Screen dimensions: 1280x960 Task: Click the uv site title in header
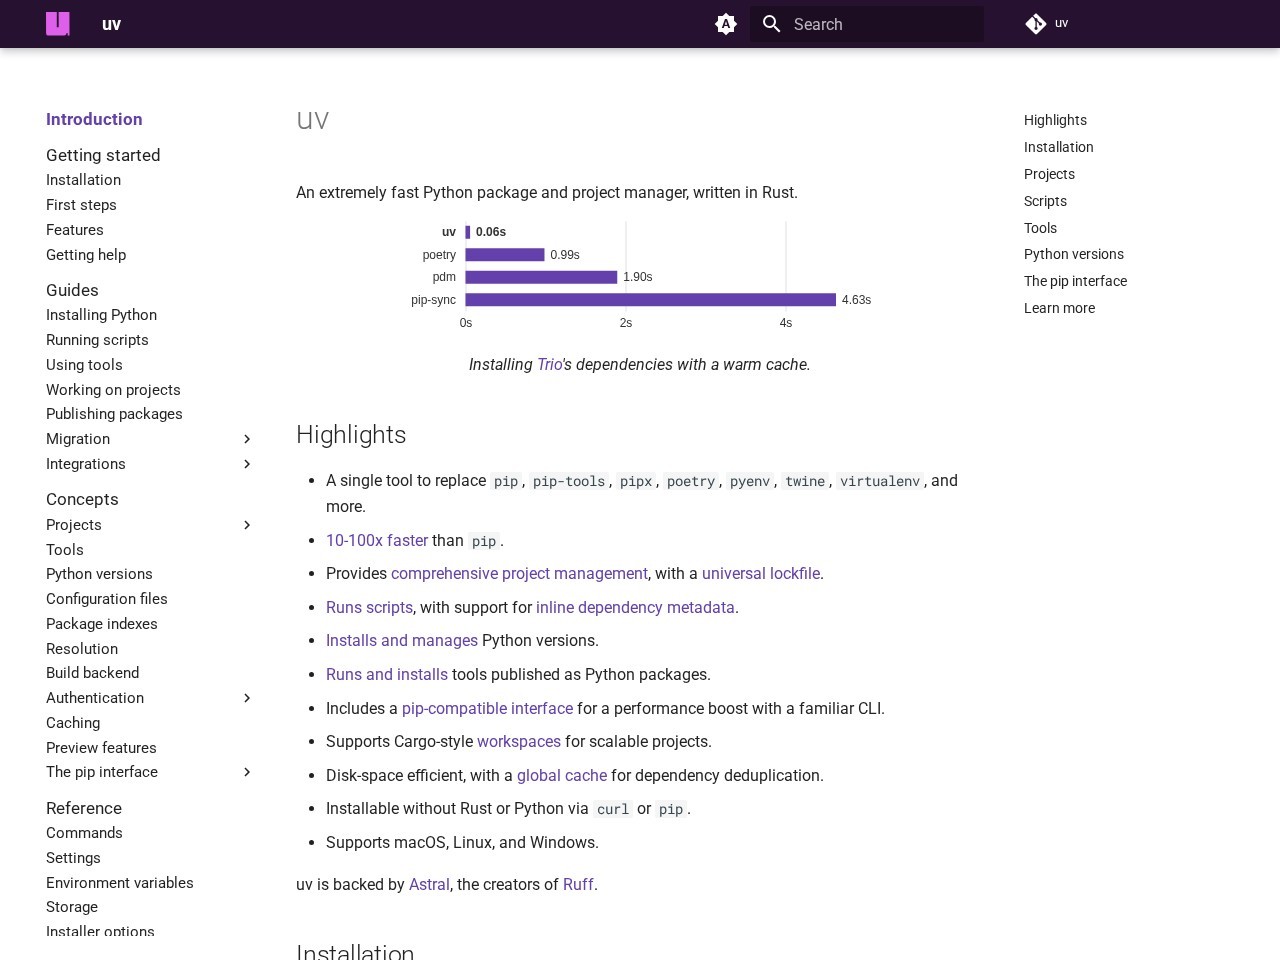tap(111, 24)
